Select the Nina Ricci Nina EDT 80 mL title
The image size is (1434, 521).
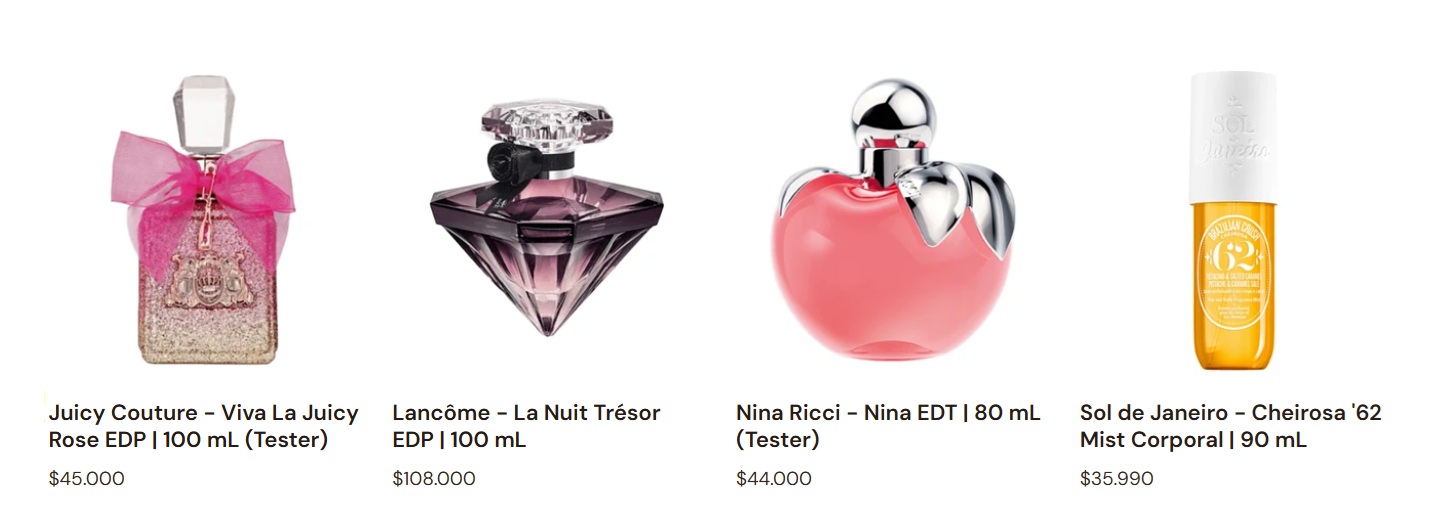(888, 426)
